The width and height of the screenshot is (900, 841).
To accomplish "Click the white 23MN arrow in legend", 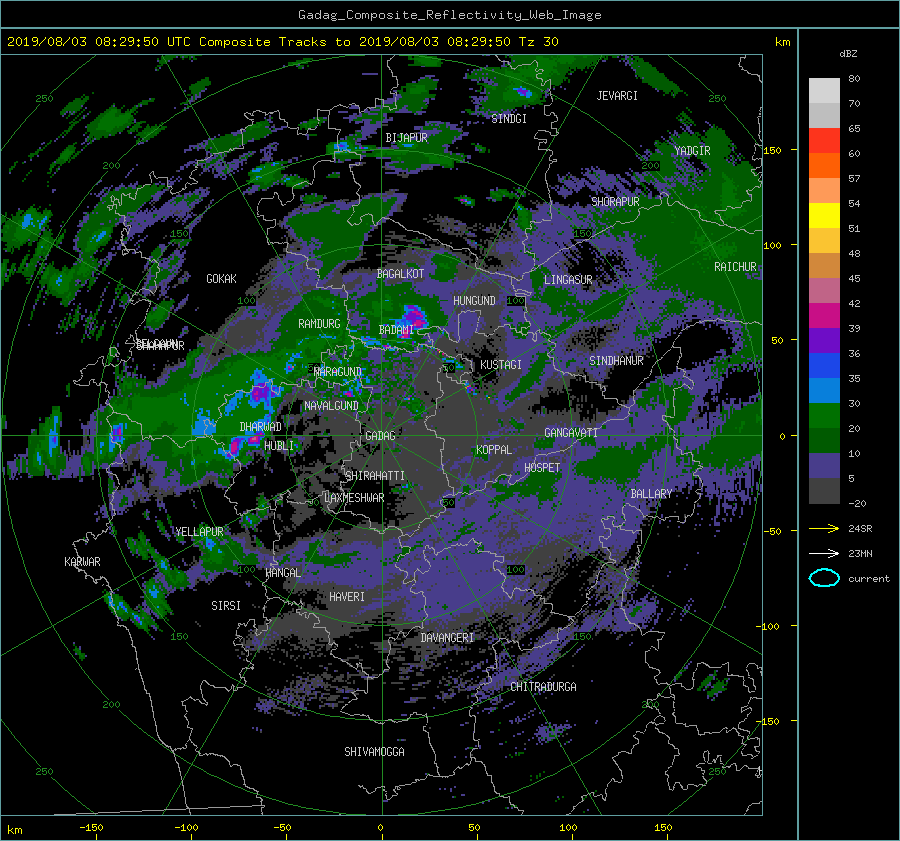I will [824, 553].
